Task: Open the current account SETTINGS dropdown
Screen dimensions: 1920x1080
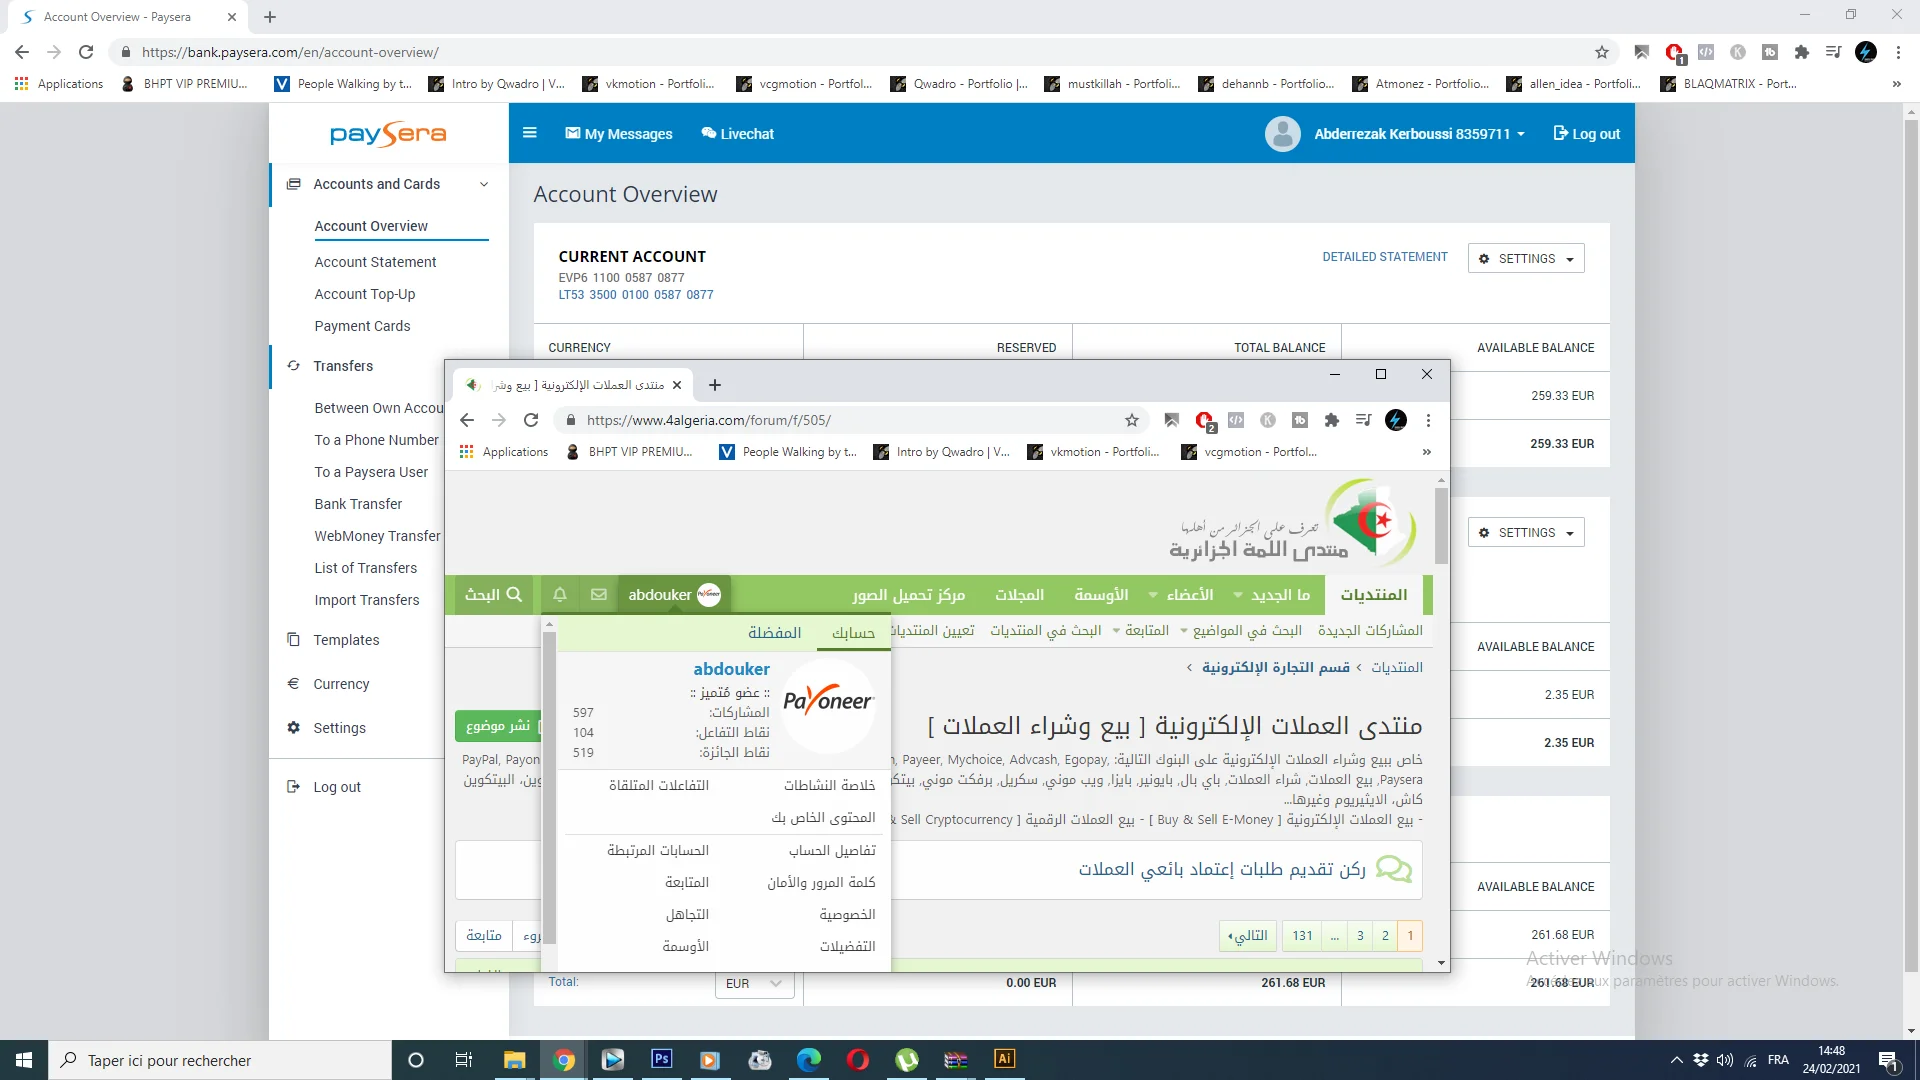Action: click(1526, 259)
